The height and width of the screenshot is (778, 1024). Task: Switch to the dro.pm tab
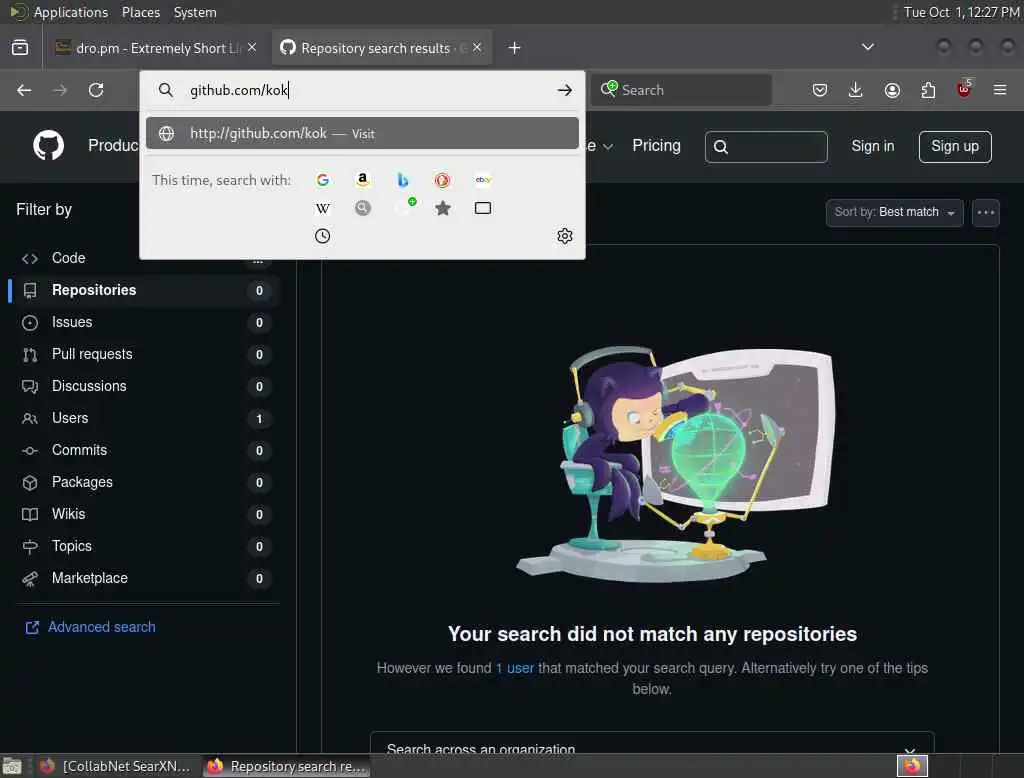[x=155, y=48]
